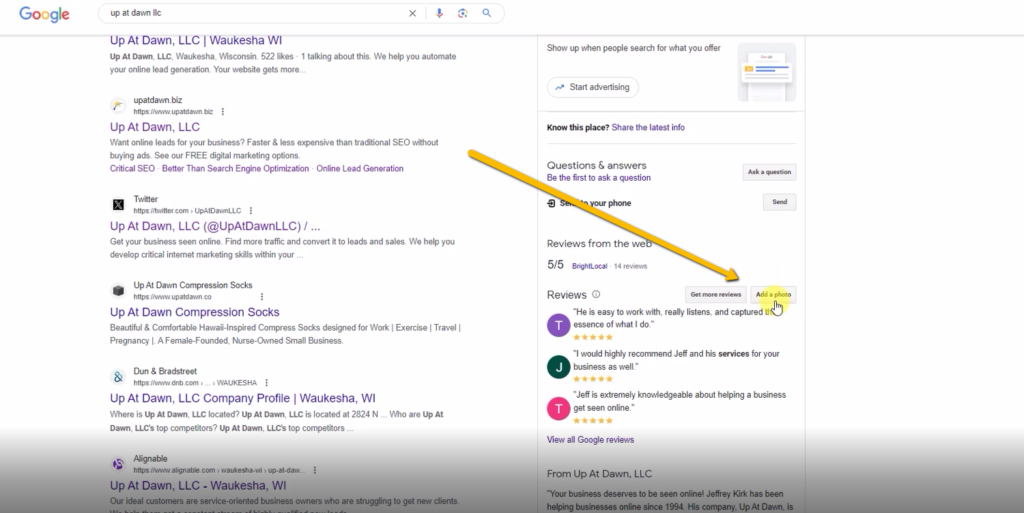Click Share the latest info link
1024x513 pixels.
648,127
